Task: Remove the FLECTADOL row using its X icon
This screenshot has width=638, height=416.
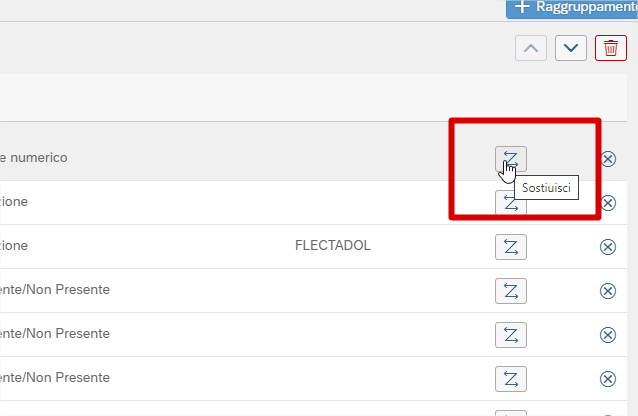Action: coord(608,247)
